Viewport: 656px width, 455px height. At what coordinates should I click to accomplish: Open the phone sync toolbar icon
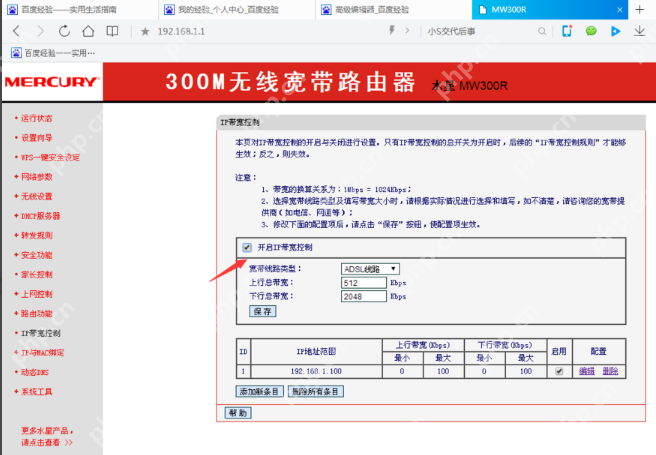[567, 31]
